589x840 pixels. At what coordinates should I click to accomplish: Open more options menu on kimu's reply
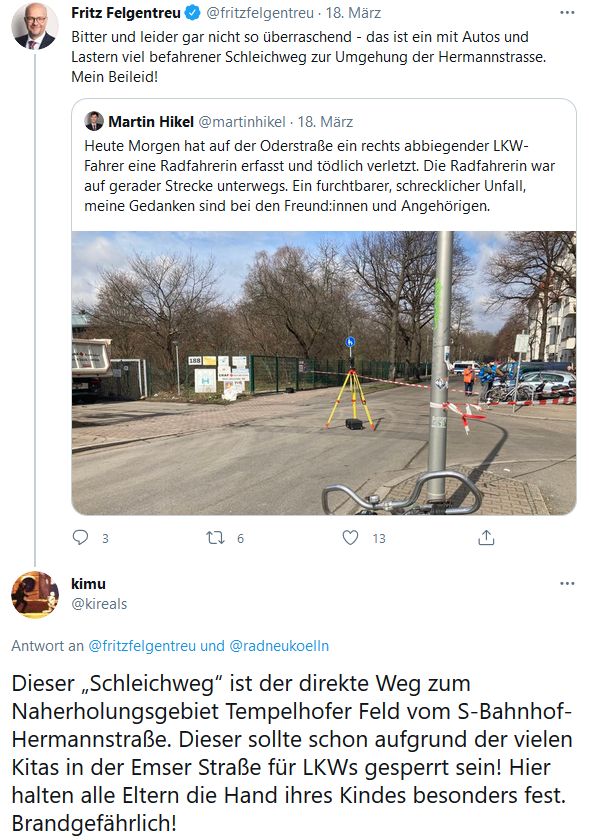click(567, 583)
